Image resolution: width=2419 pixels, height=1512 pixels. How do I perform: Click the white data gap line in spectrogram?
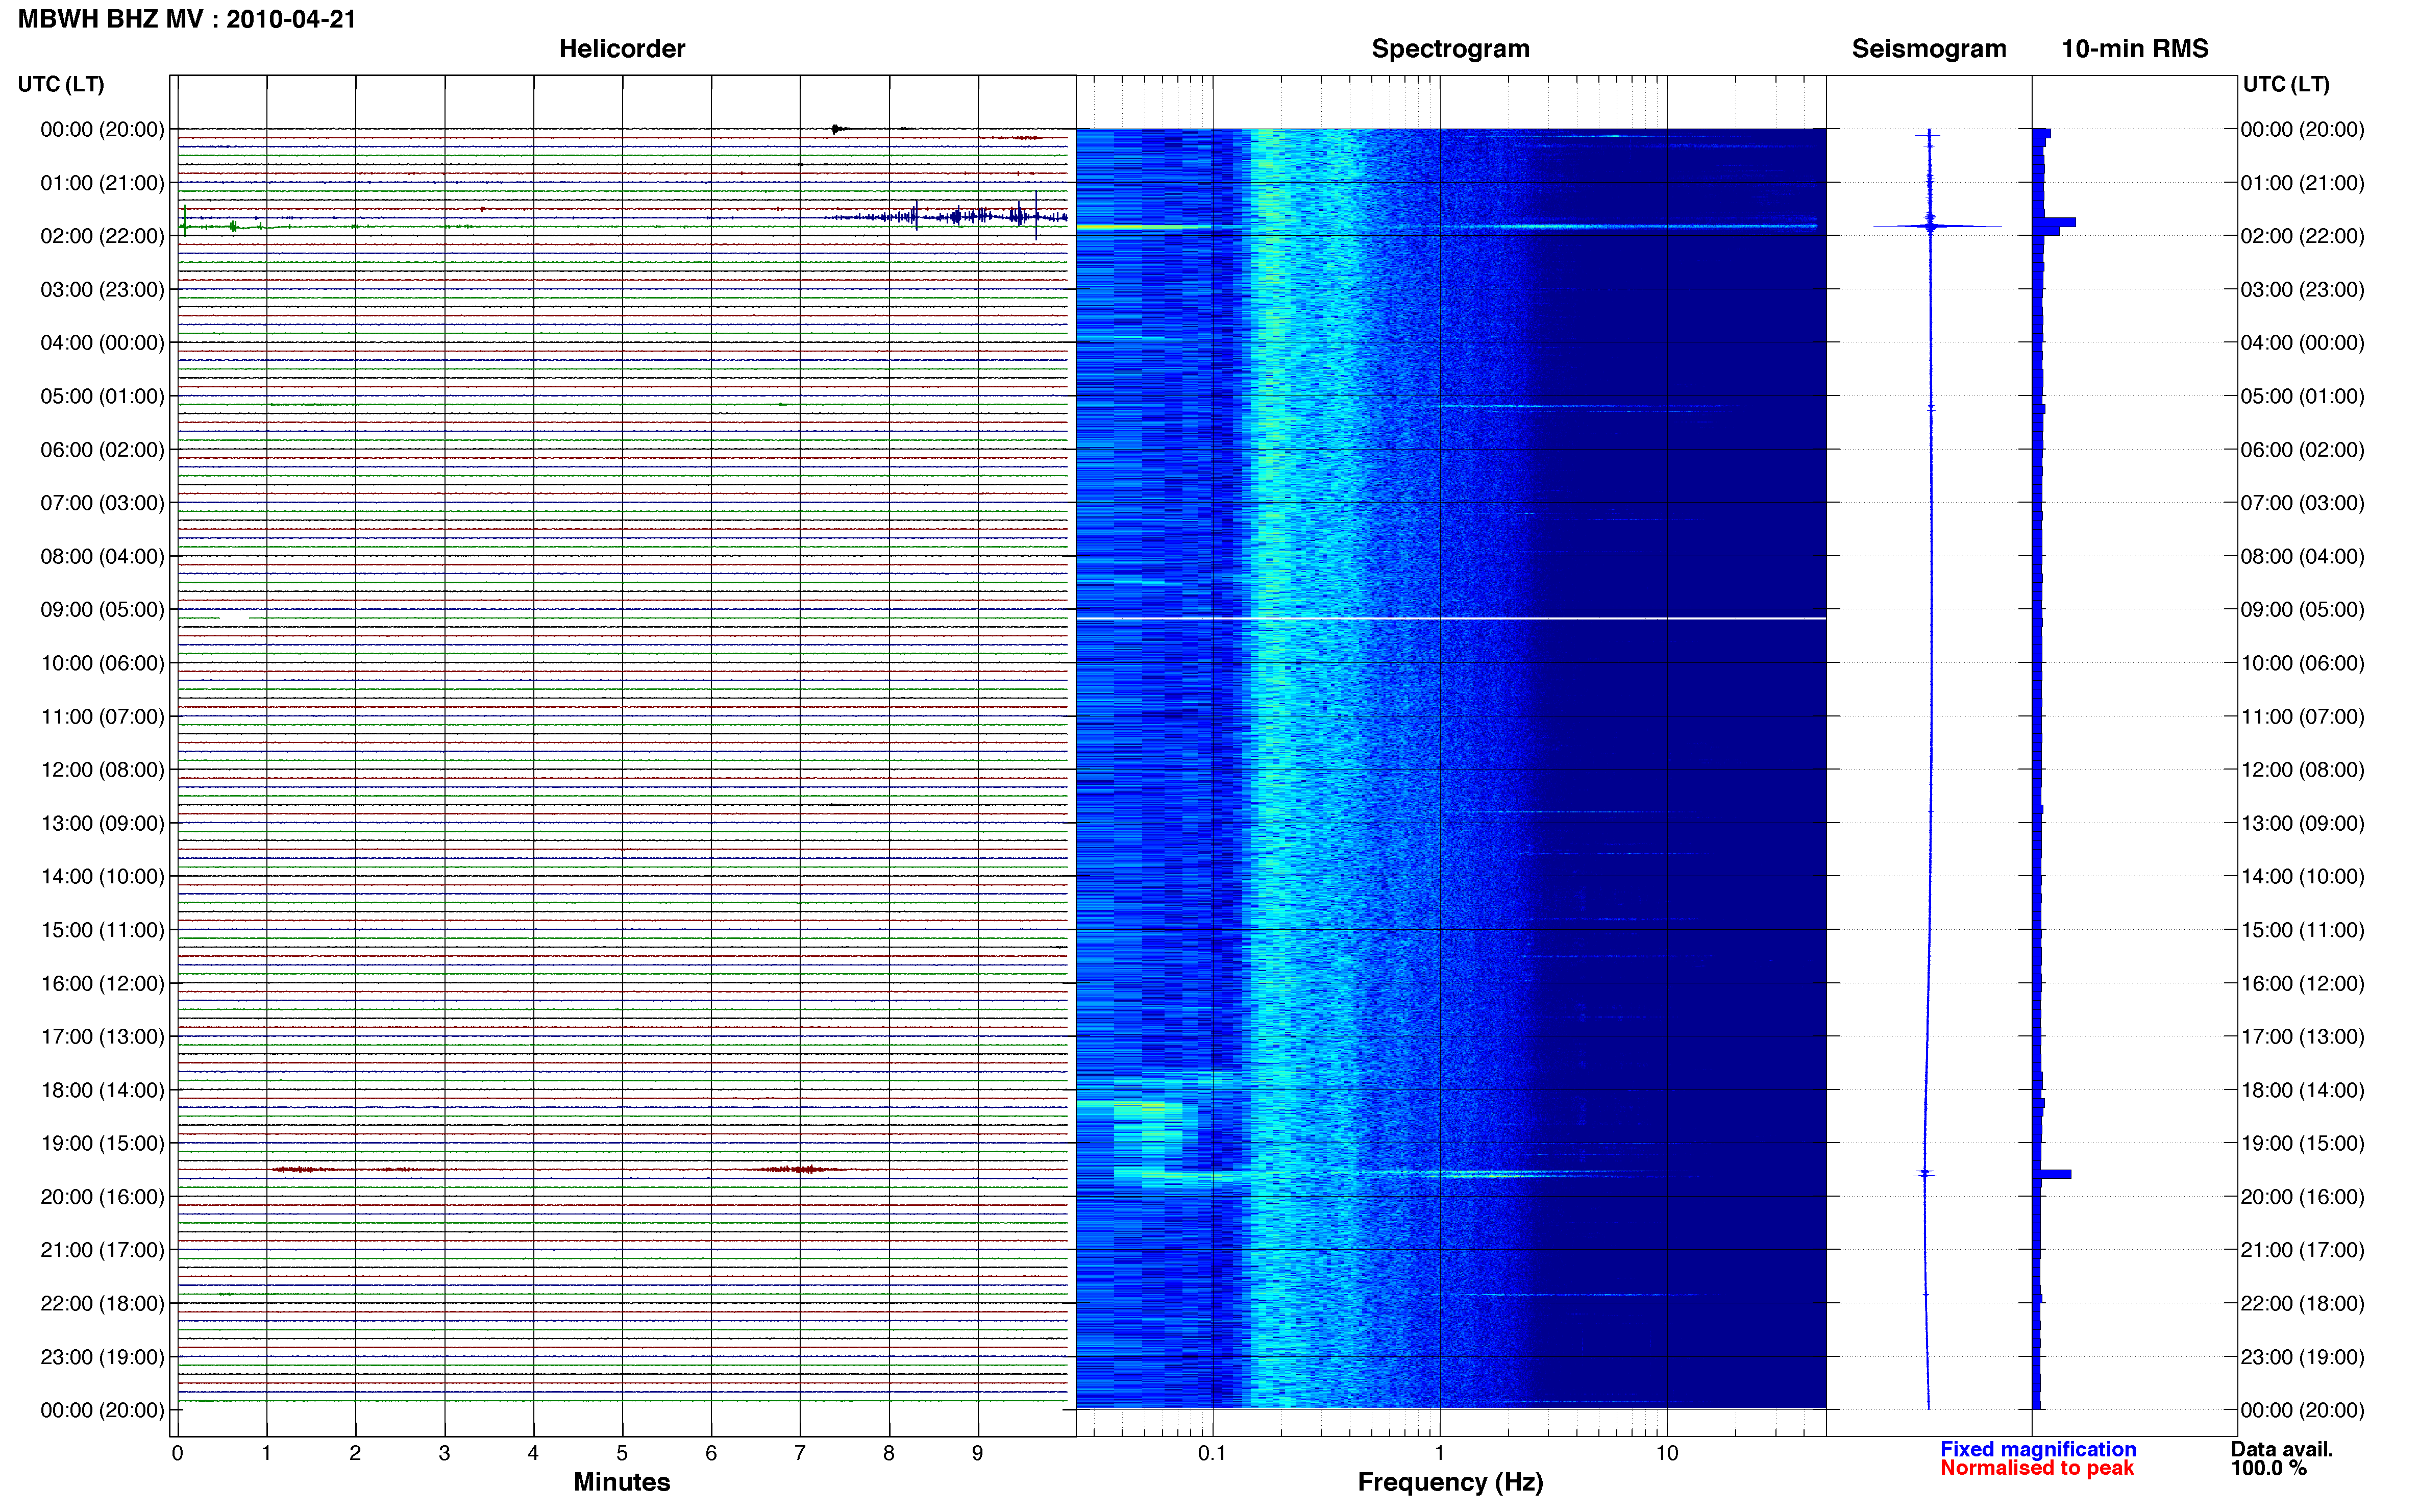[x=1451, y=619]
